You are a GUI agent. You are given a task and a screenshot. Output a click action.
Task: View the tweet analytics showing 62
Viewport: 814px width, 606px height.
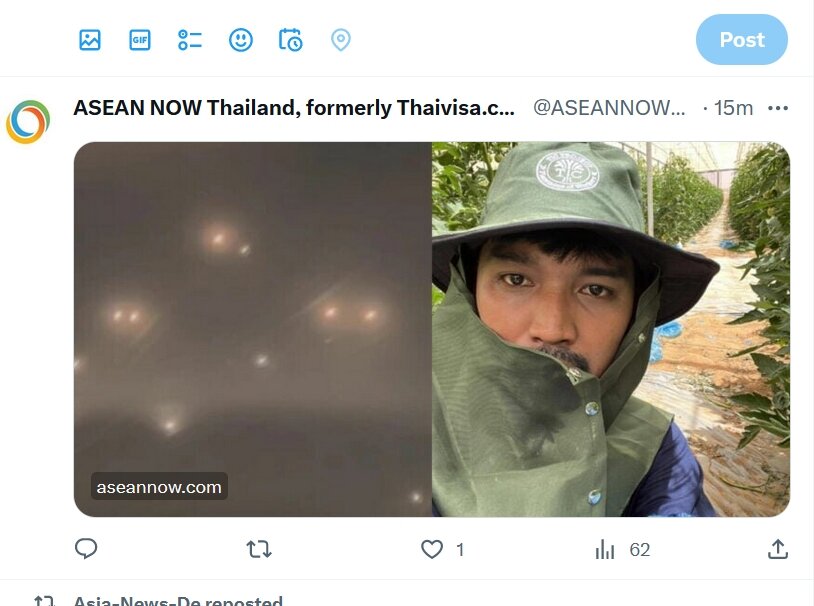623,549
